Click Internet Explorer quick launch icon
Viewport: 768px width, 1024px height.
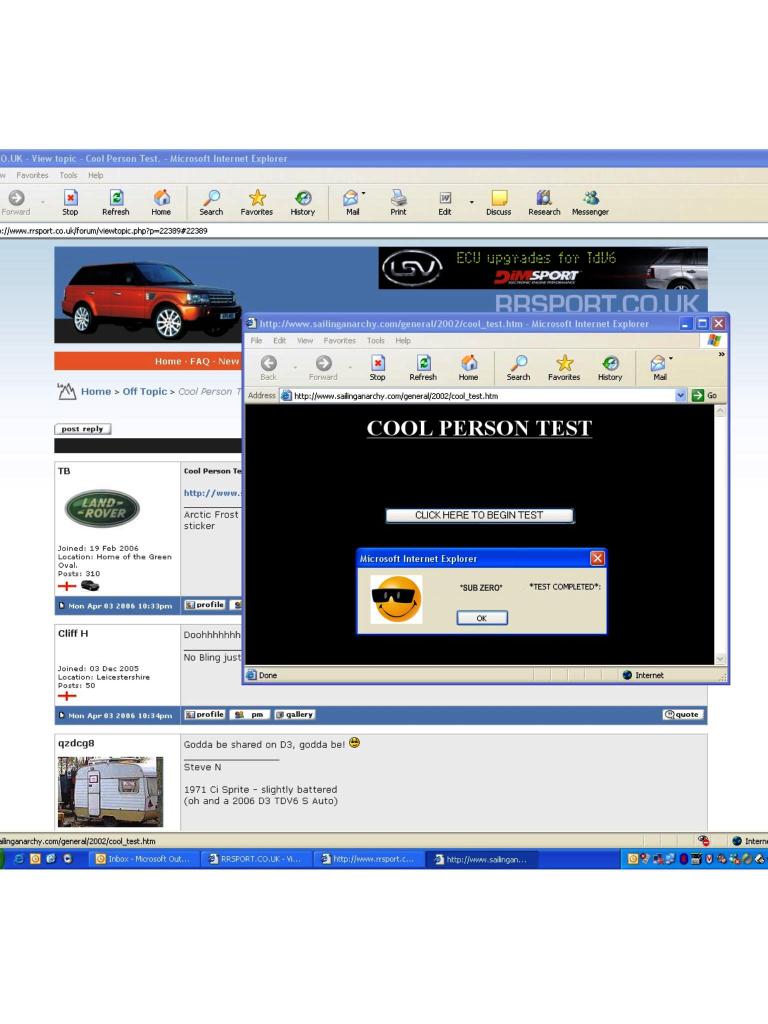pyautogui.click(x=19, y=859)
